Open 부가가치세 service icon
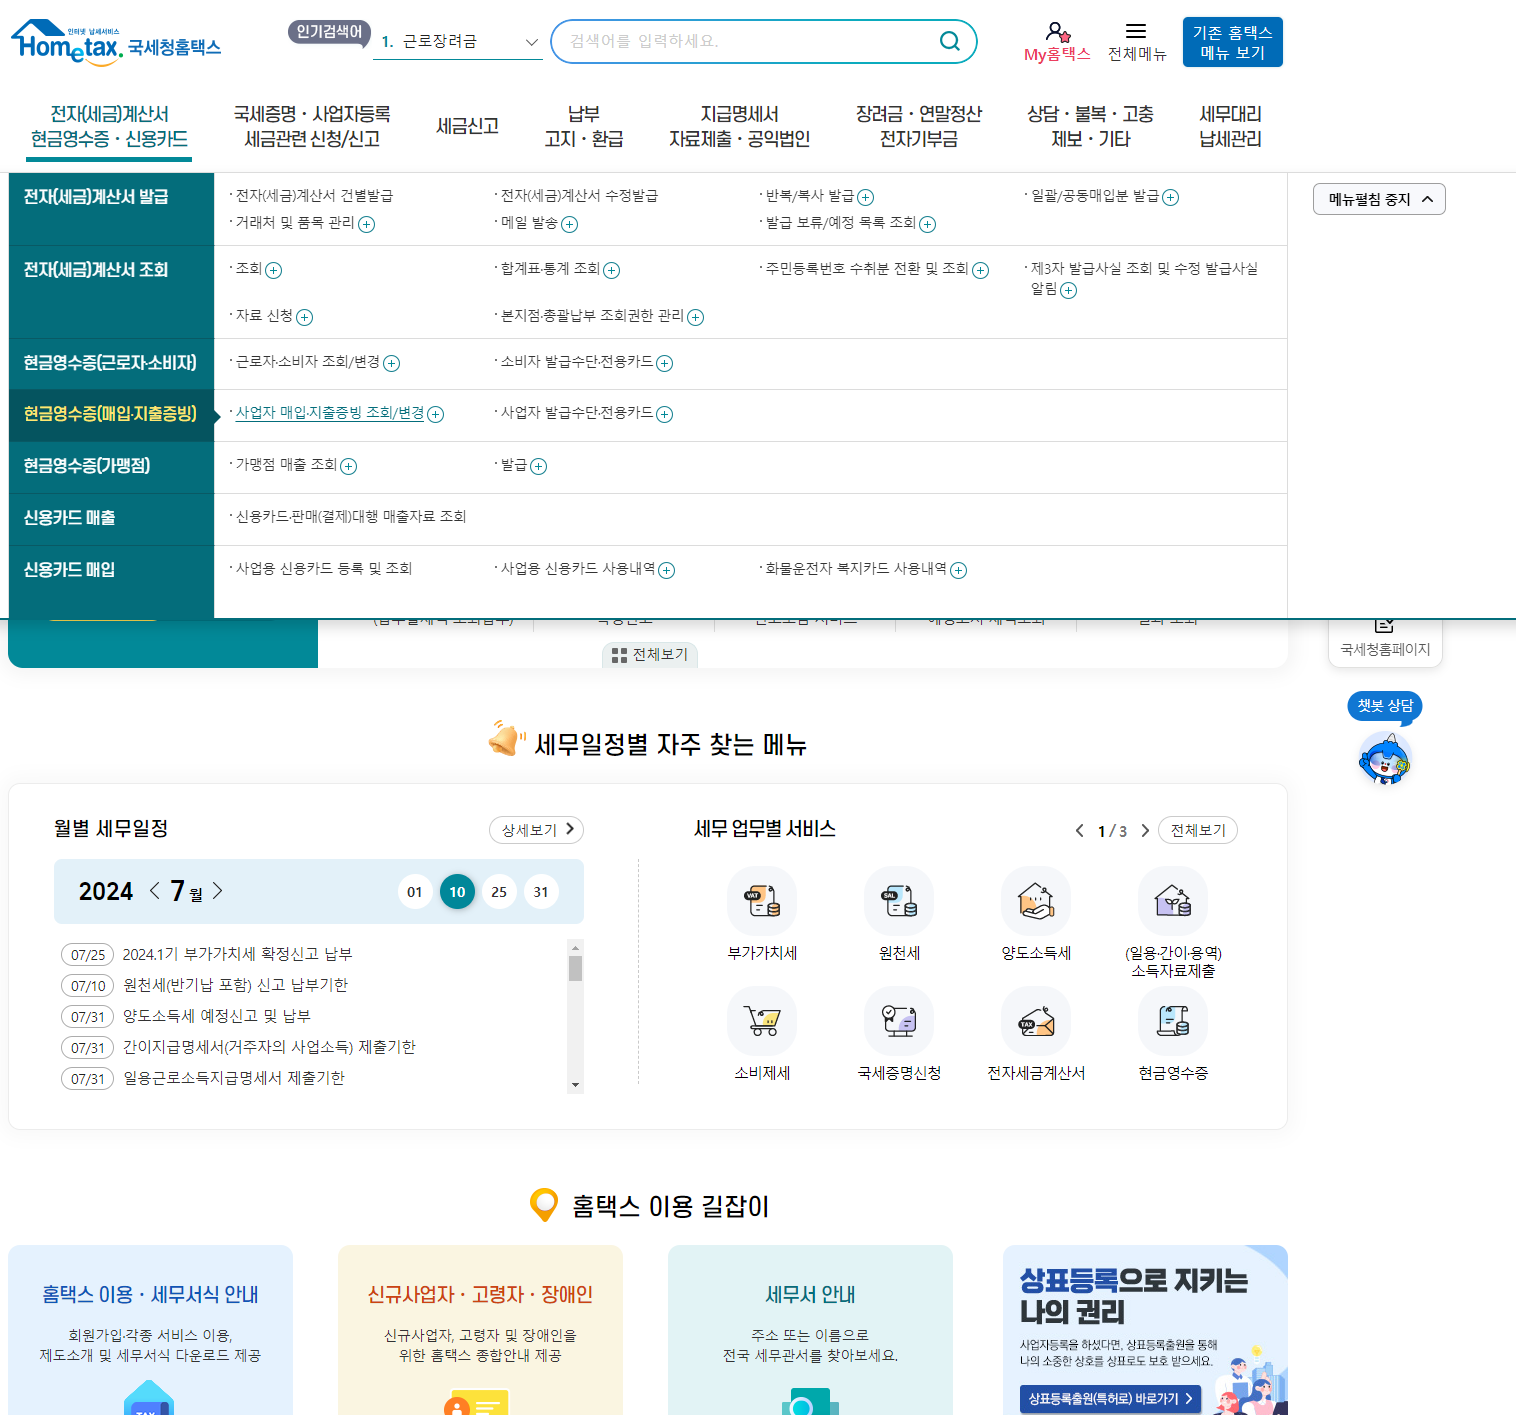Image resolution: width=1516 pixels, height=1415 pixels. click(x=762, y=901)
